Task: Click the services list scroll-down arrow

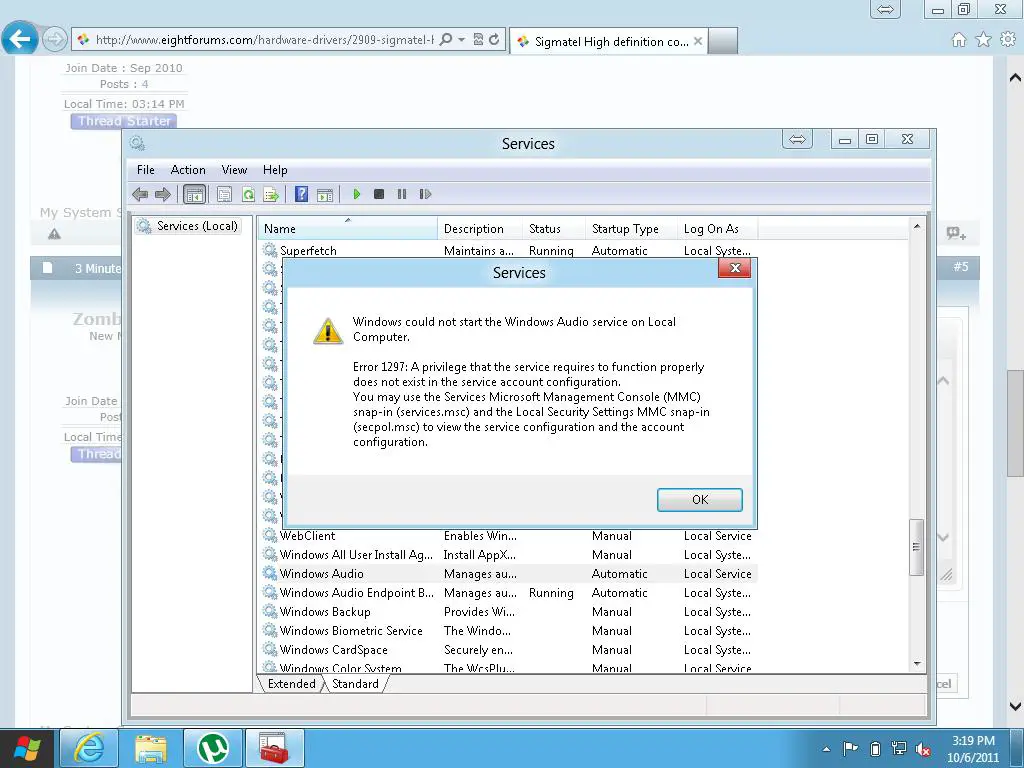Action: point(917,663)
